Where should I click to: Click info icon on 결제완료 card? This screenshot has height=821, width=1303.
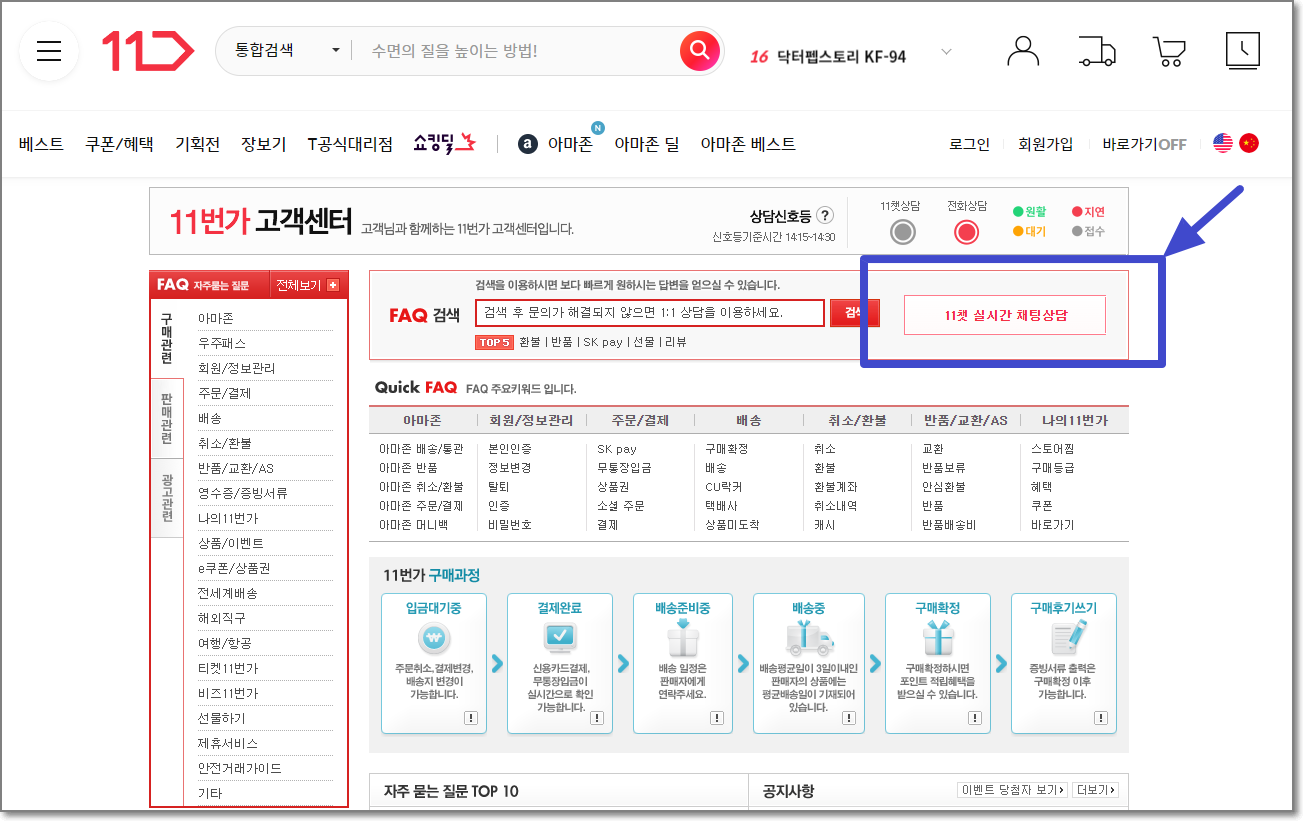click(597, 718)
